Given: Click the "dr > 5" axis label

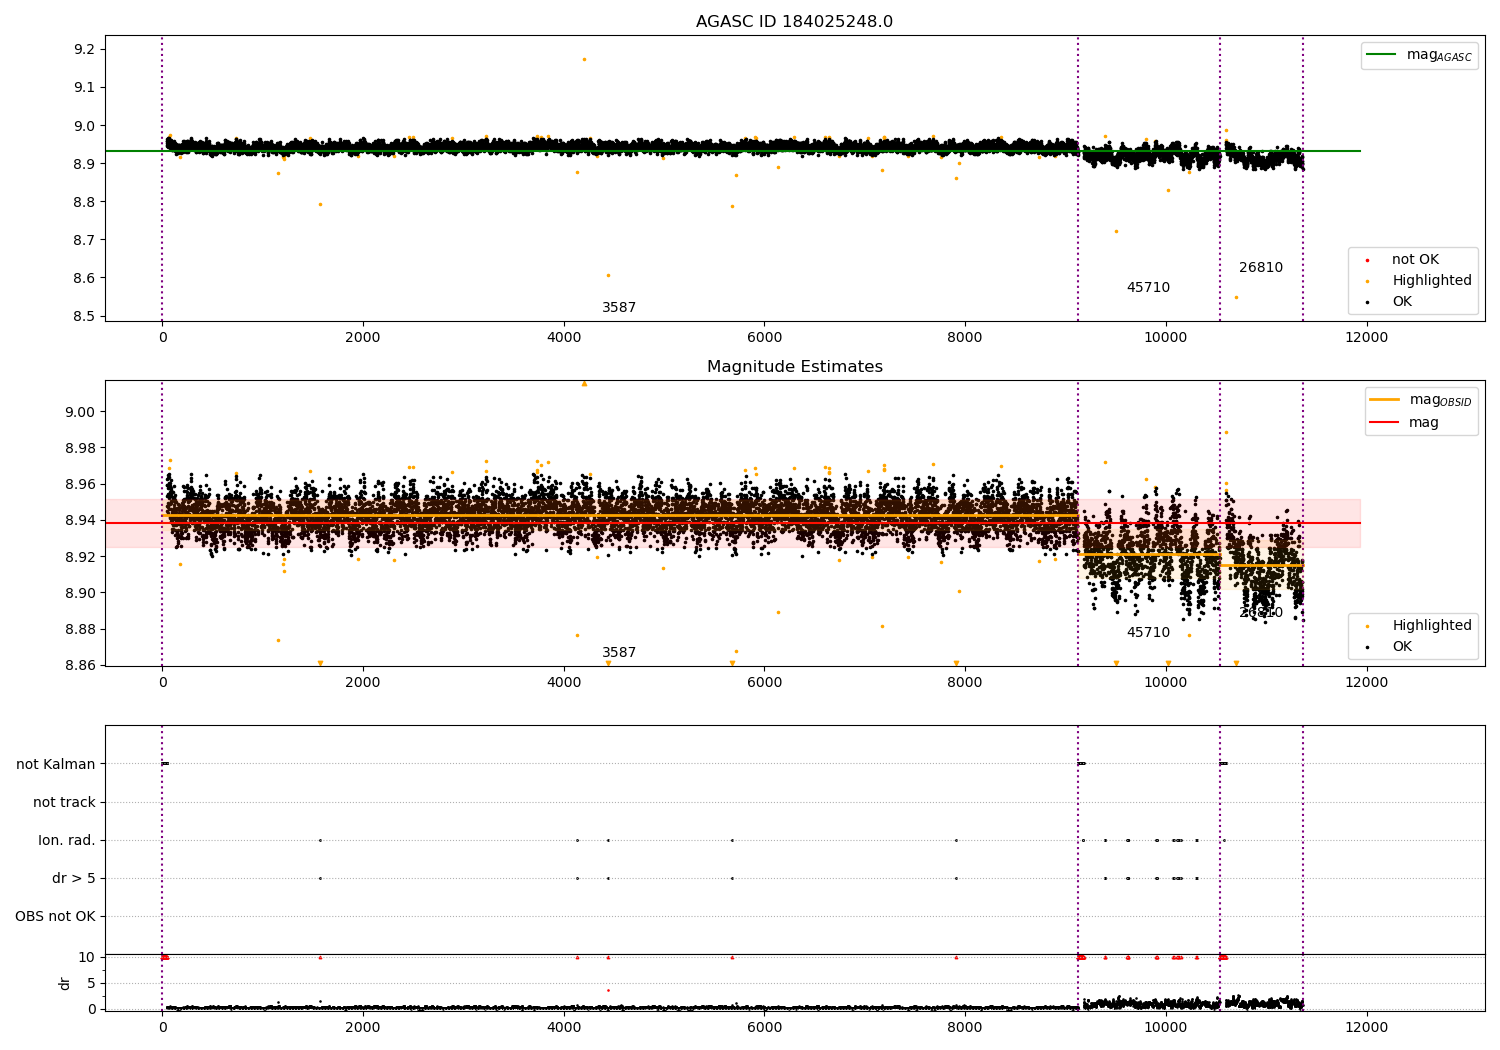Looking at the screenshot, I should point(74,878).
